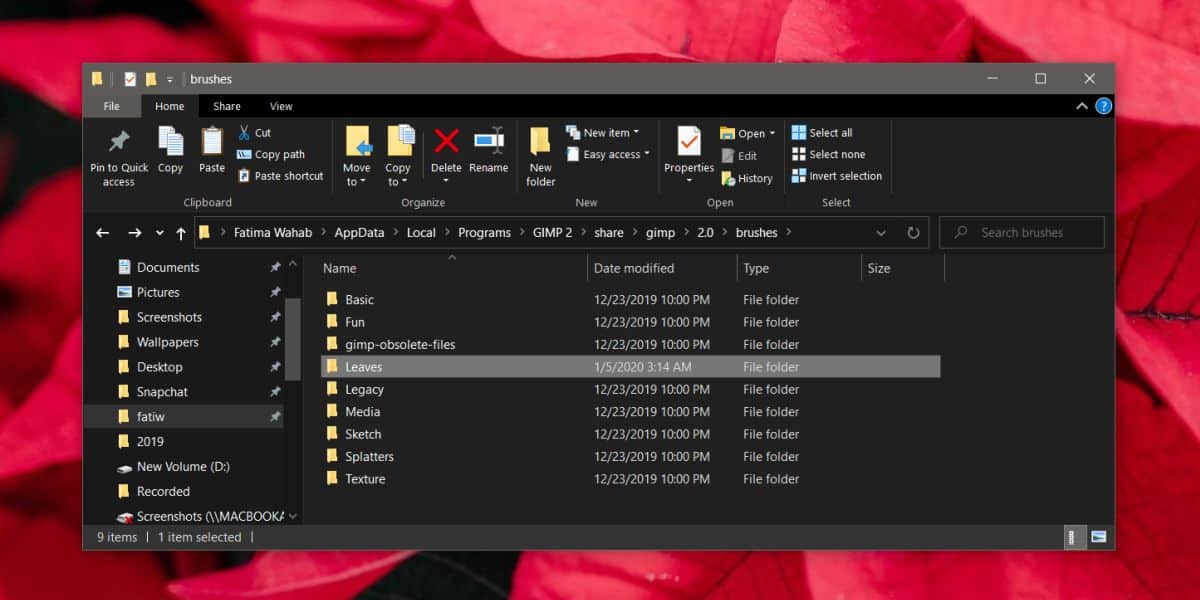This screenshot has height=600, width=1200.
Task: Click the Cut scissors option
Action: click(254, 132)
